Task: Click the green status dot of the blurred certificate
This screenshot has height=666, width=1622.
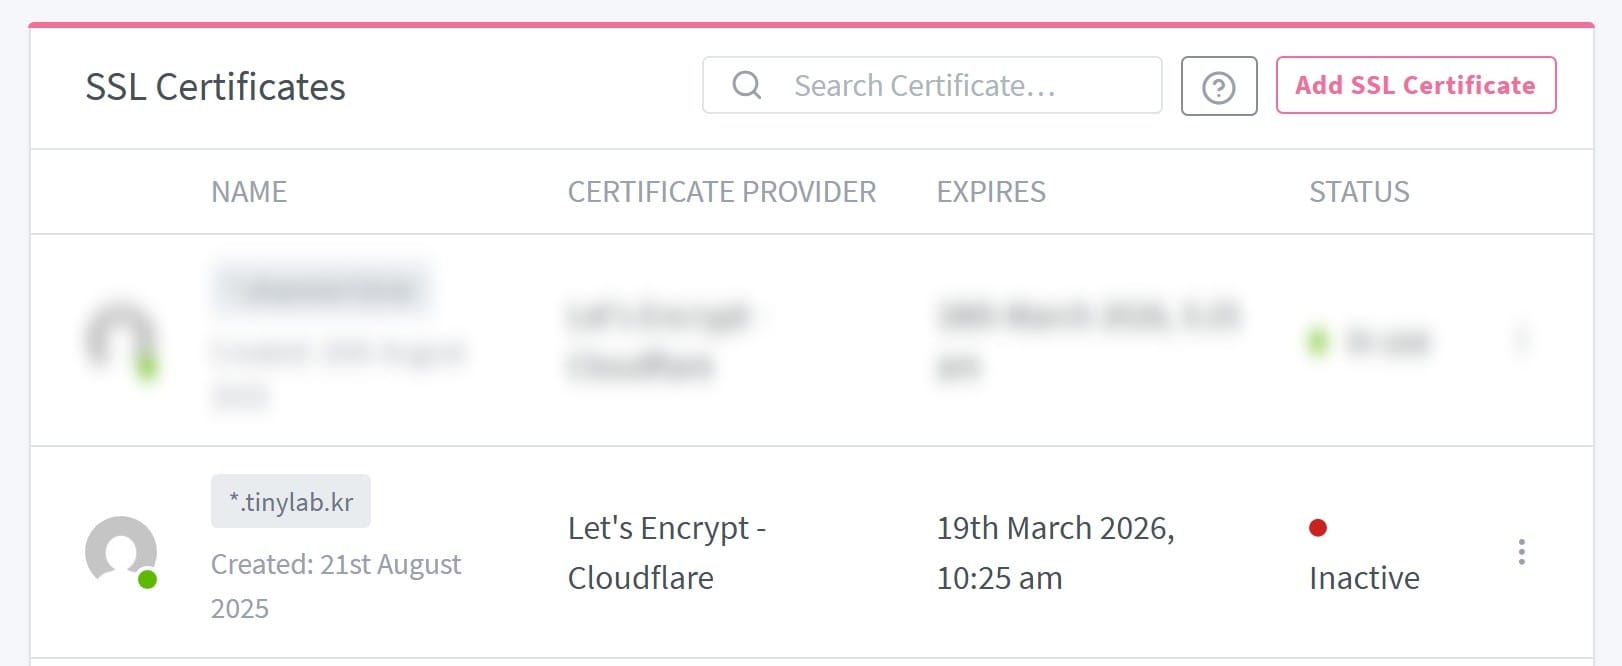Action: click(1318, 342)
